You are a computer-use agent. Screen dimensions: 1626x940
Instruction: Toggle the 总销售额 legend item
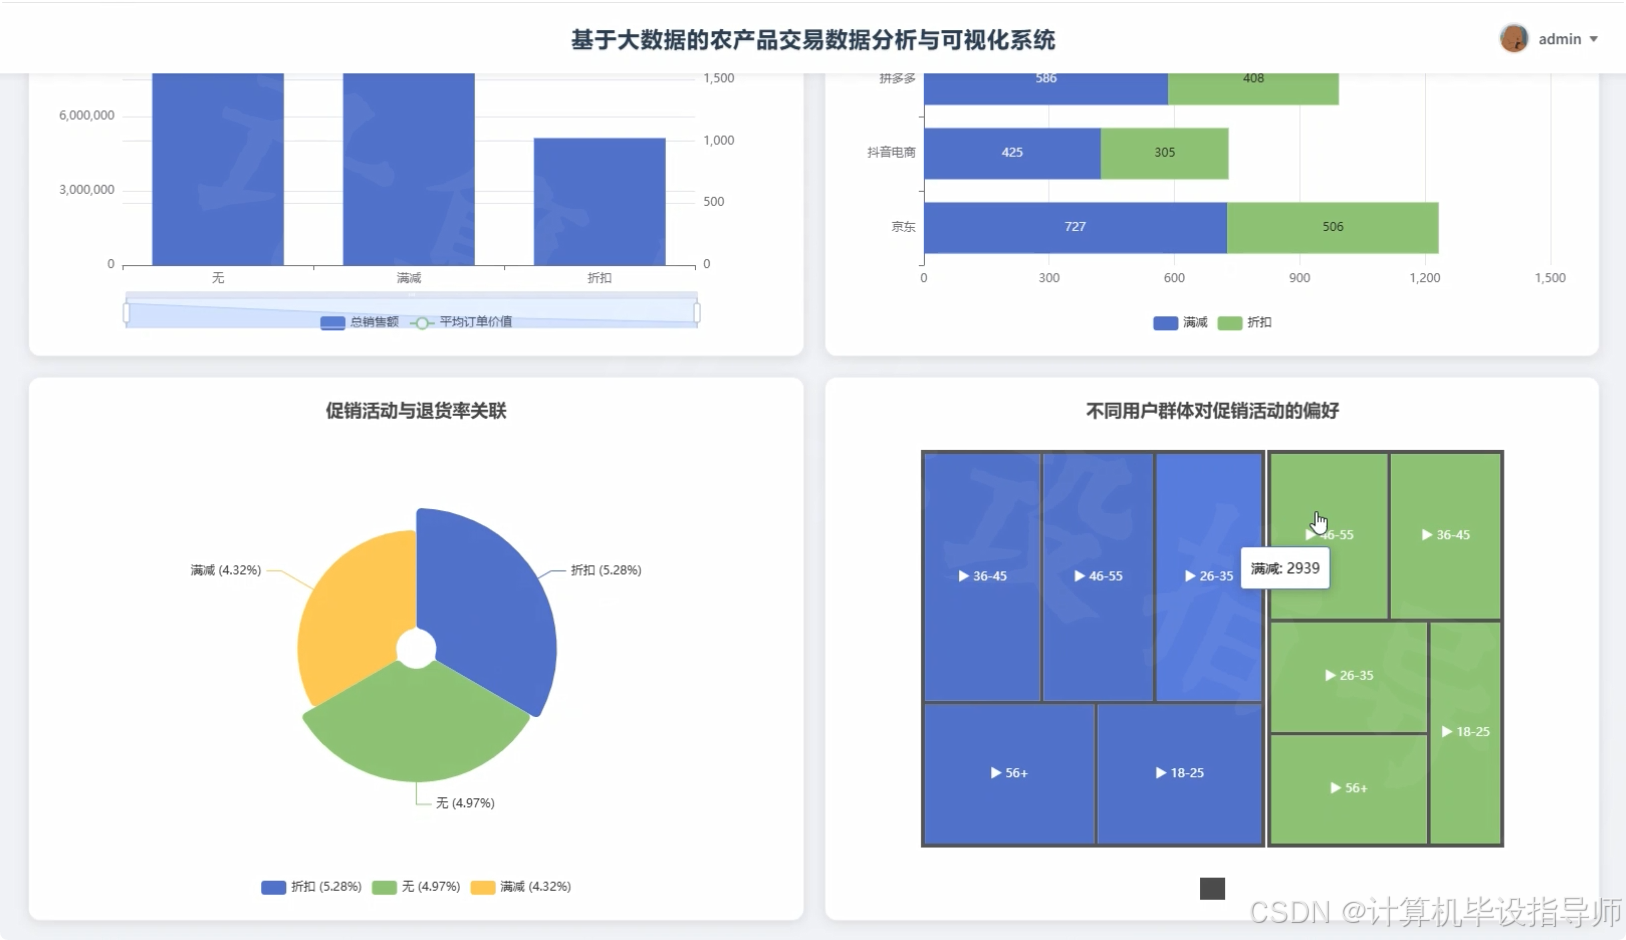[359, 322]
